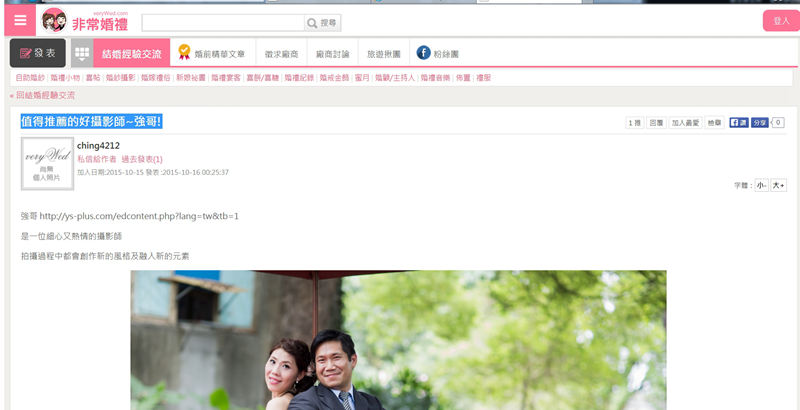Screen dimensions: 800x410
Task: Open the 粉絲團 tab
Action: (446, 54)
